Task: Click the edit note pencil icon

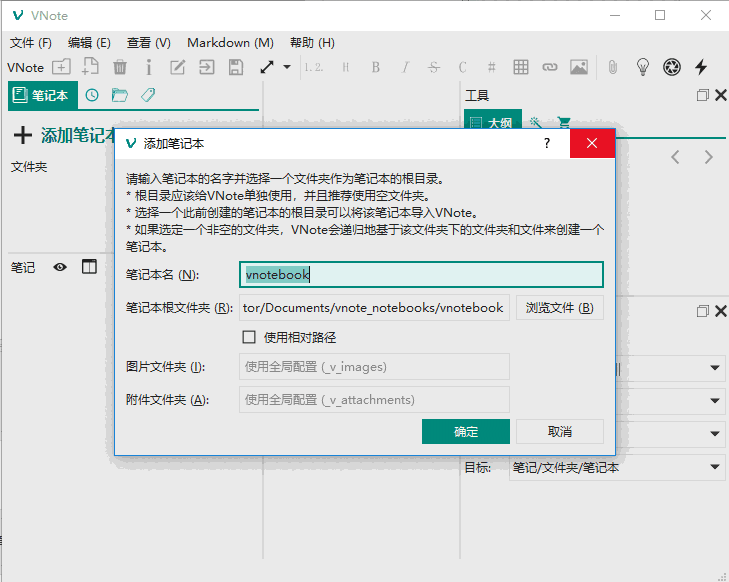Action: (x=178, y=67)
